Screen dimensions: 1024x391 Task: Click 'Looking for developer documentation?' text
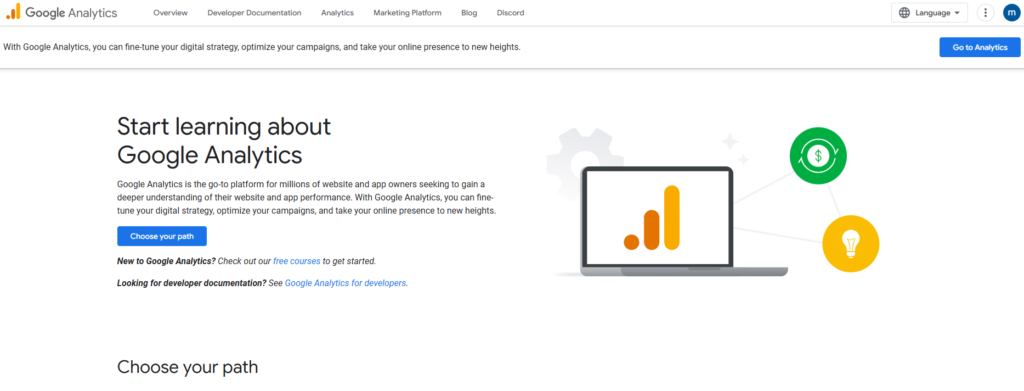pos(191,283)
